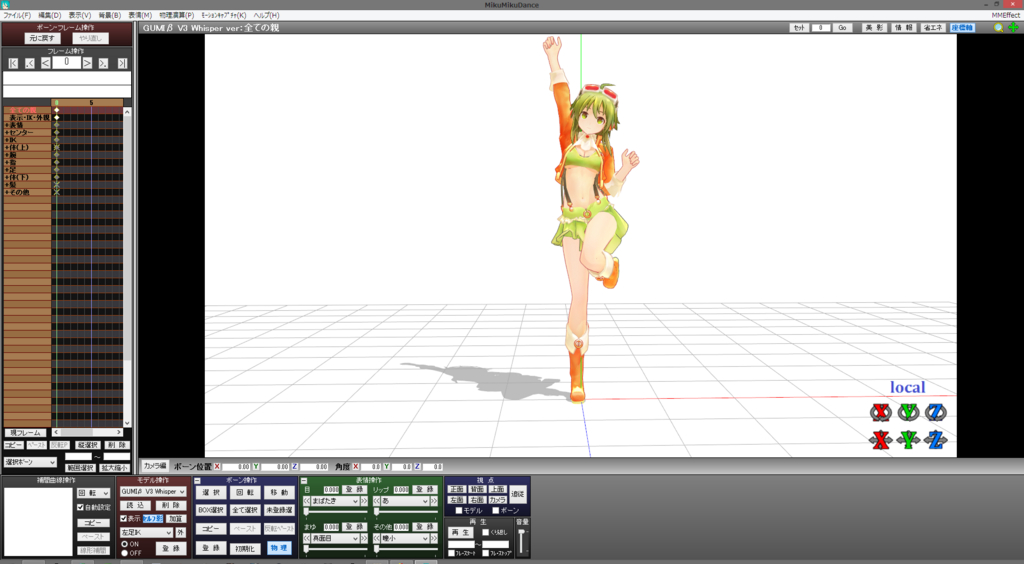The height and width of the screenshot is (564, 1024).
Task: Click the 物理 physics button
Action: coord(279,548)
